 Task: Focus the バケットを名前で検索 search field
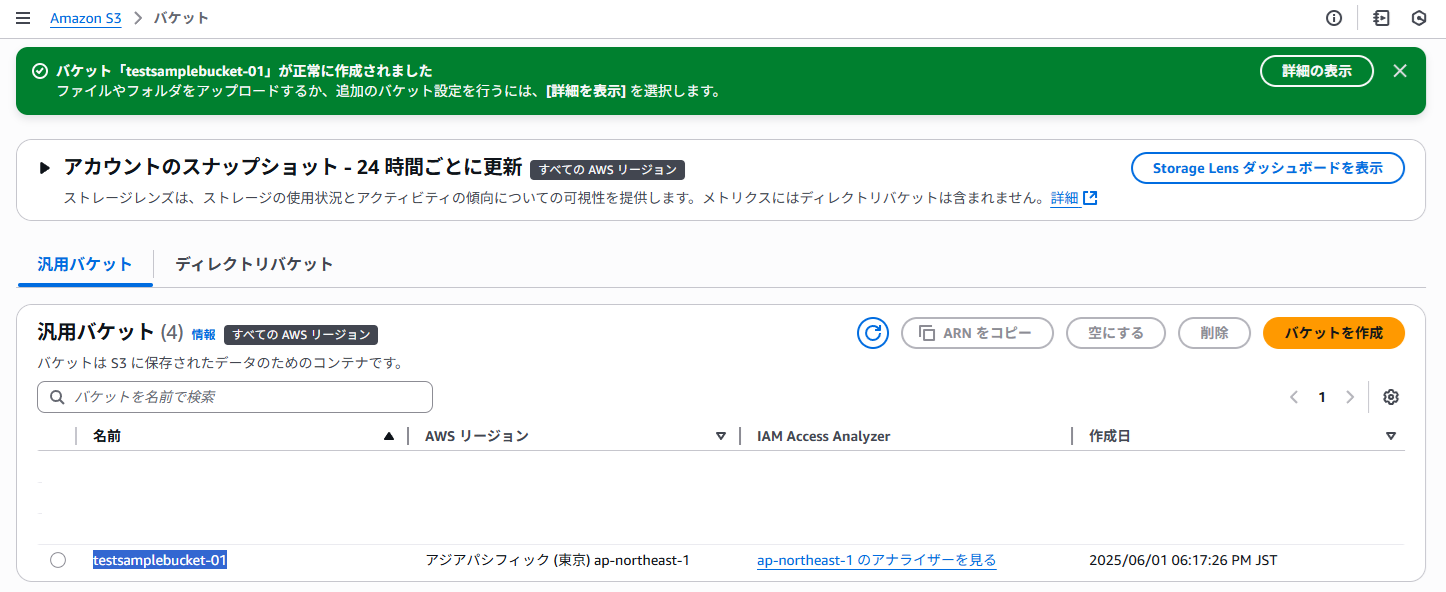pos(235,397)
